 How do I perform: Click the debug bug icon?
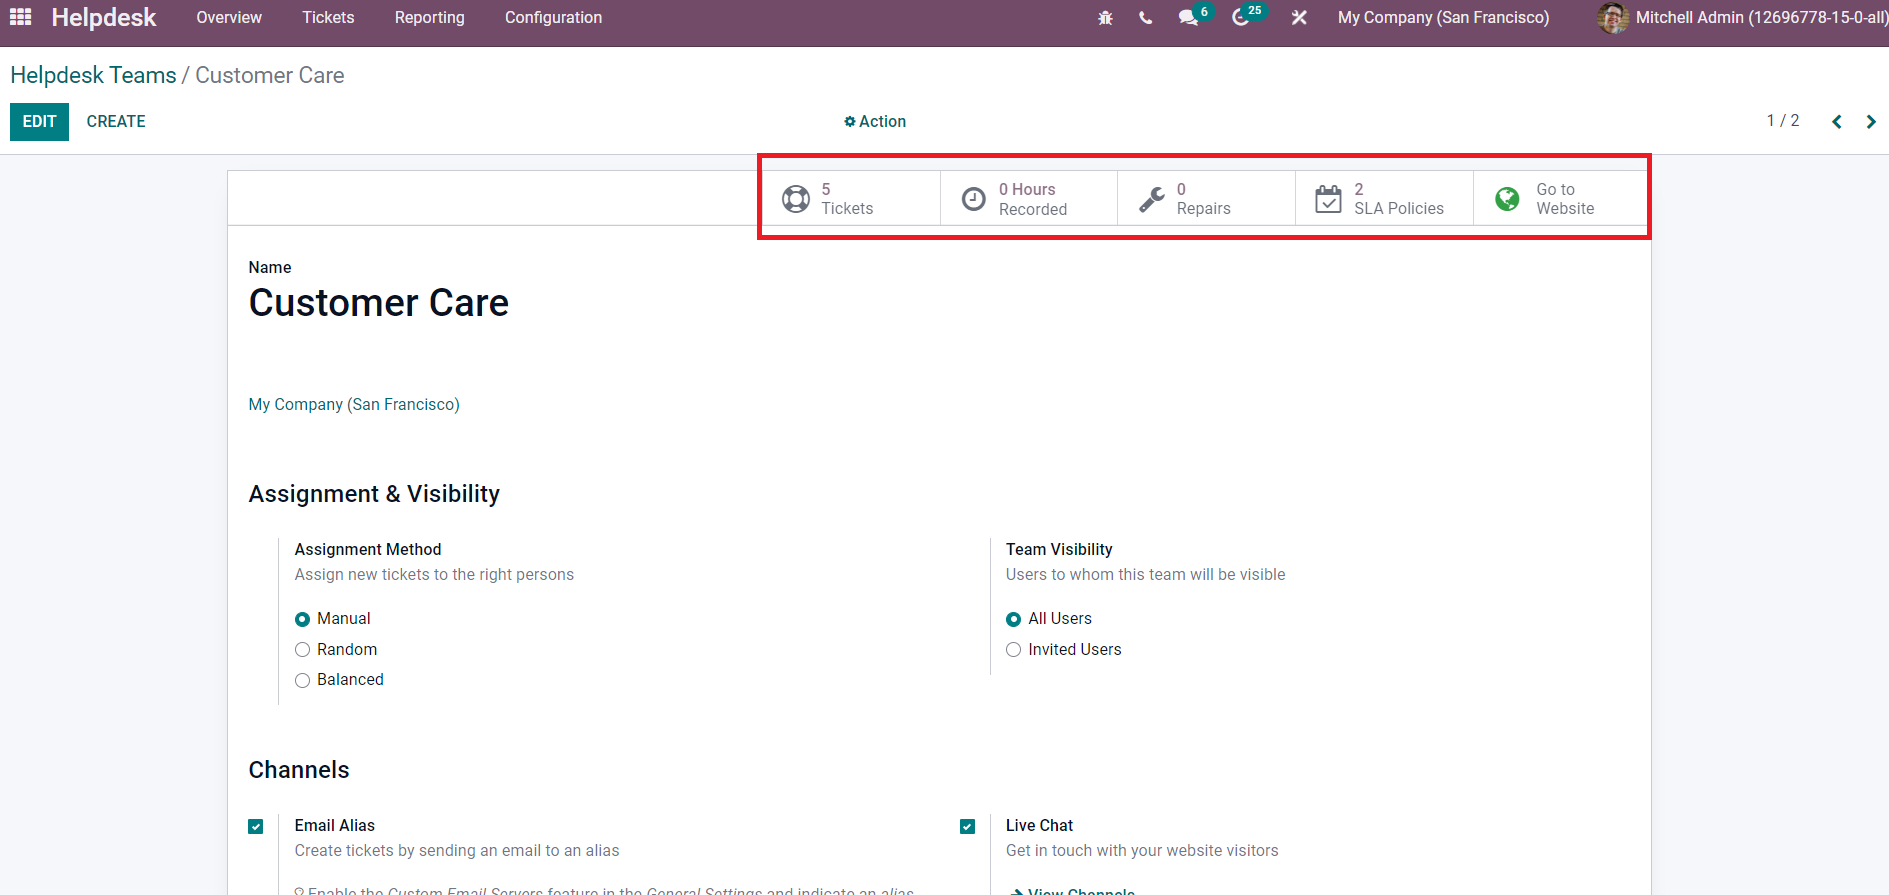(x=1105, y=18)
